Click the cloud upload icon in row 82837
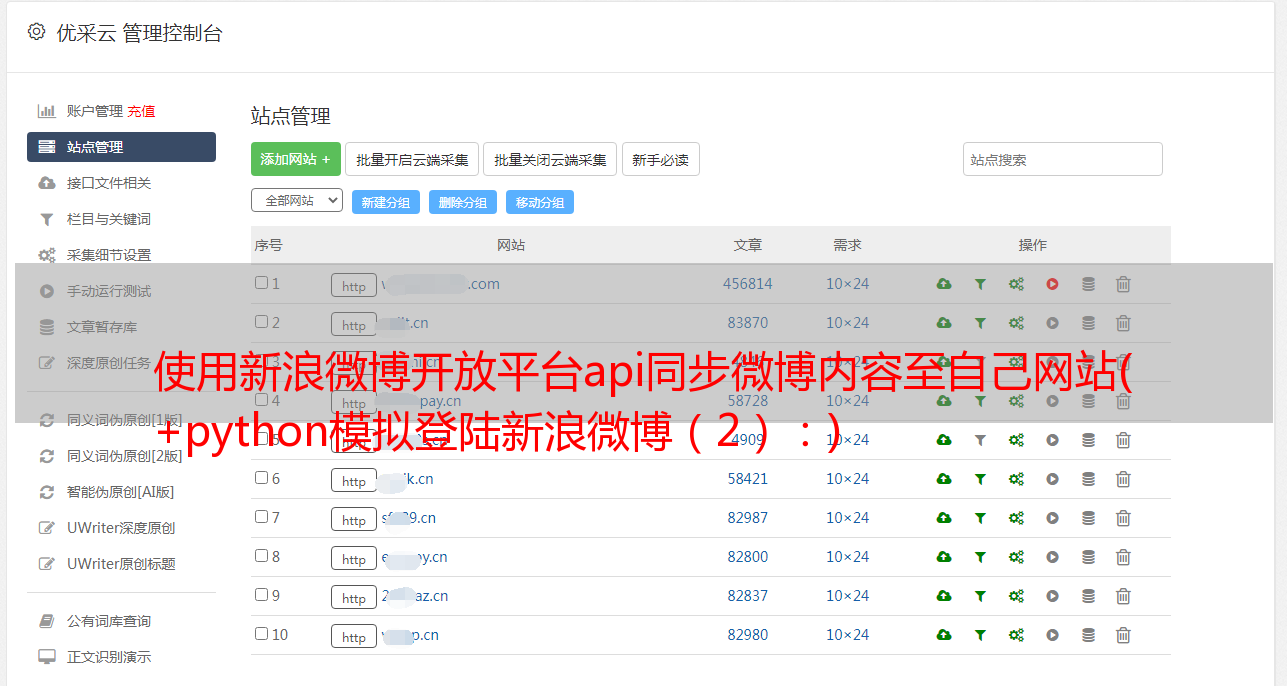This screenshot has height=686, width=1287. point(944,596)
